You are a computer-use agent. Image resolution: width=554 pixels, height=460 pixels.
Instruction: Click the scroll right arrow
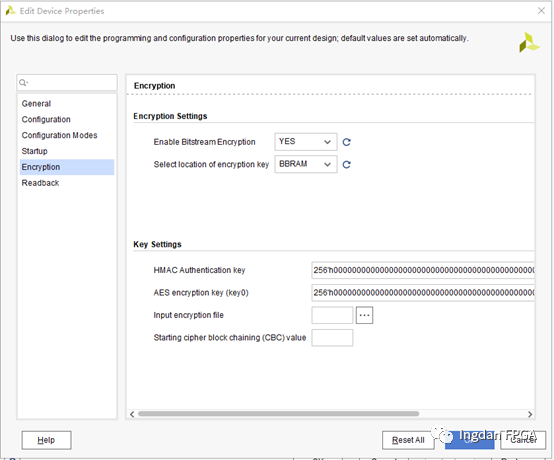coord(530,414)
